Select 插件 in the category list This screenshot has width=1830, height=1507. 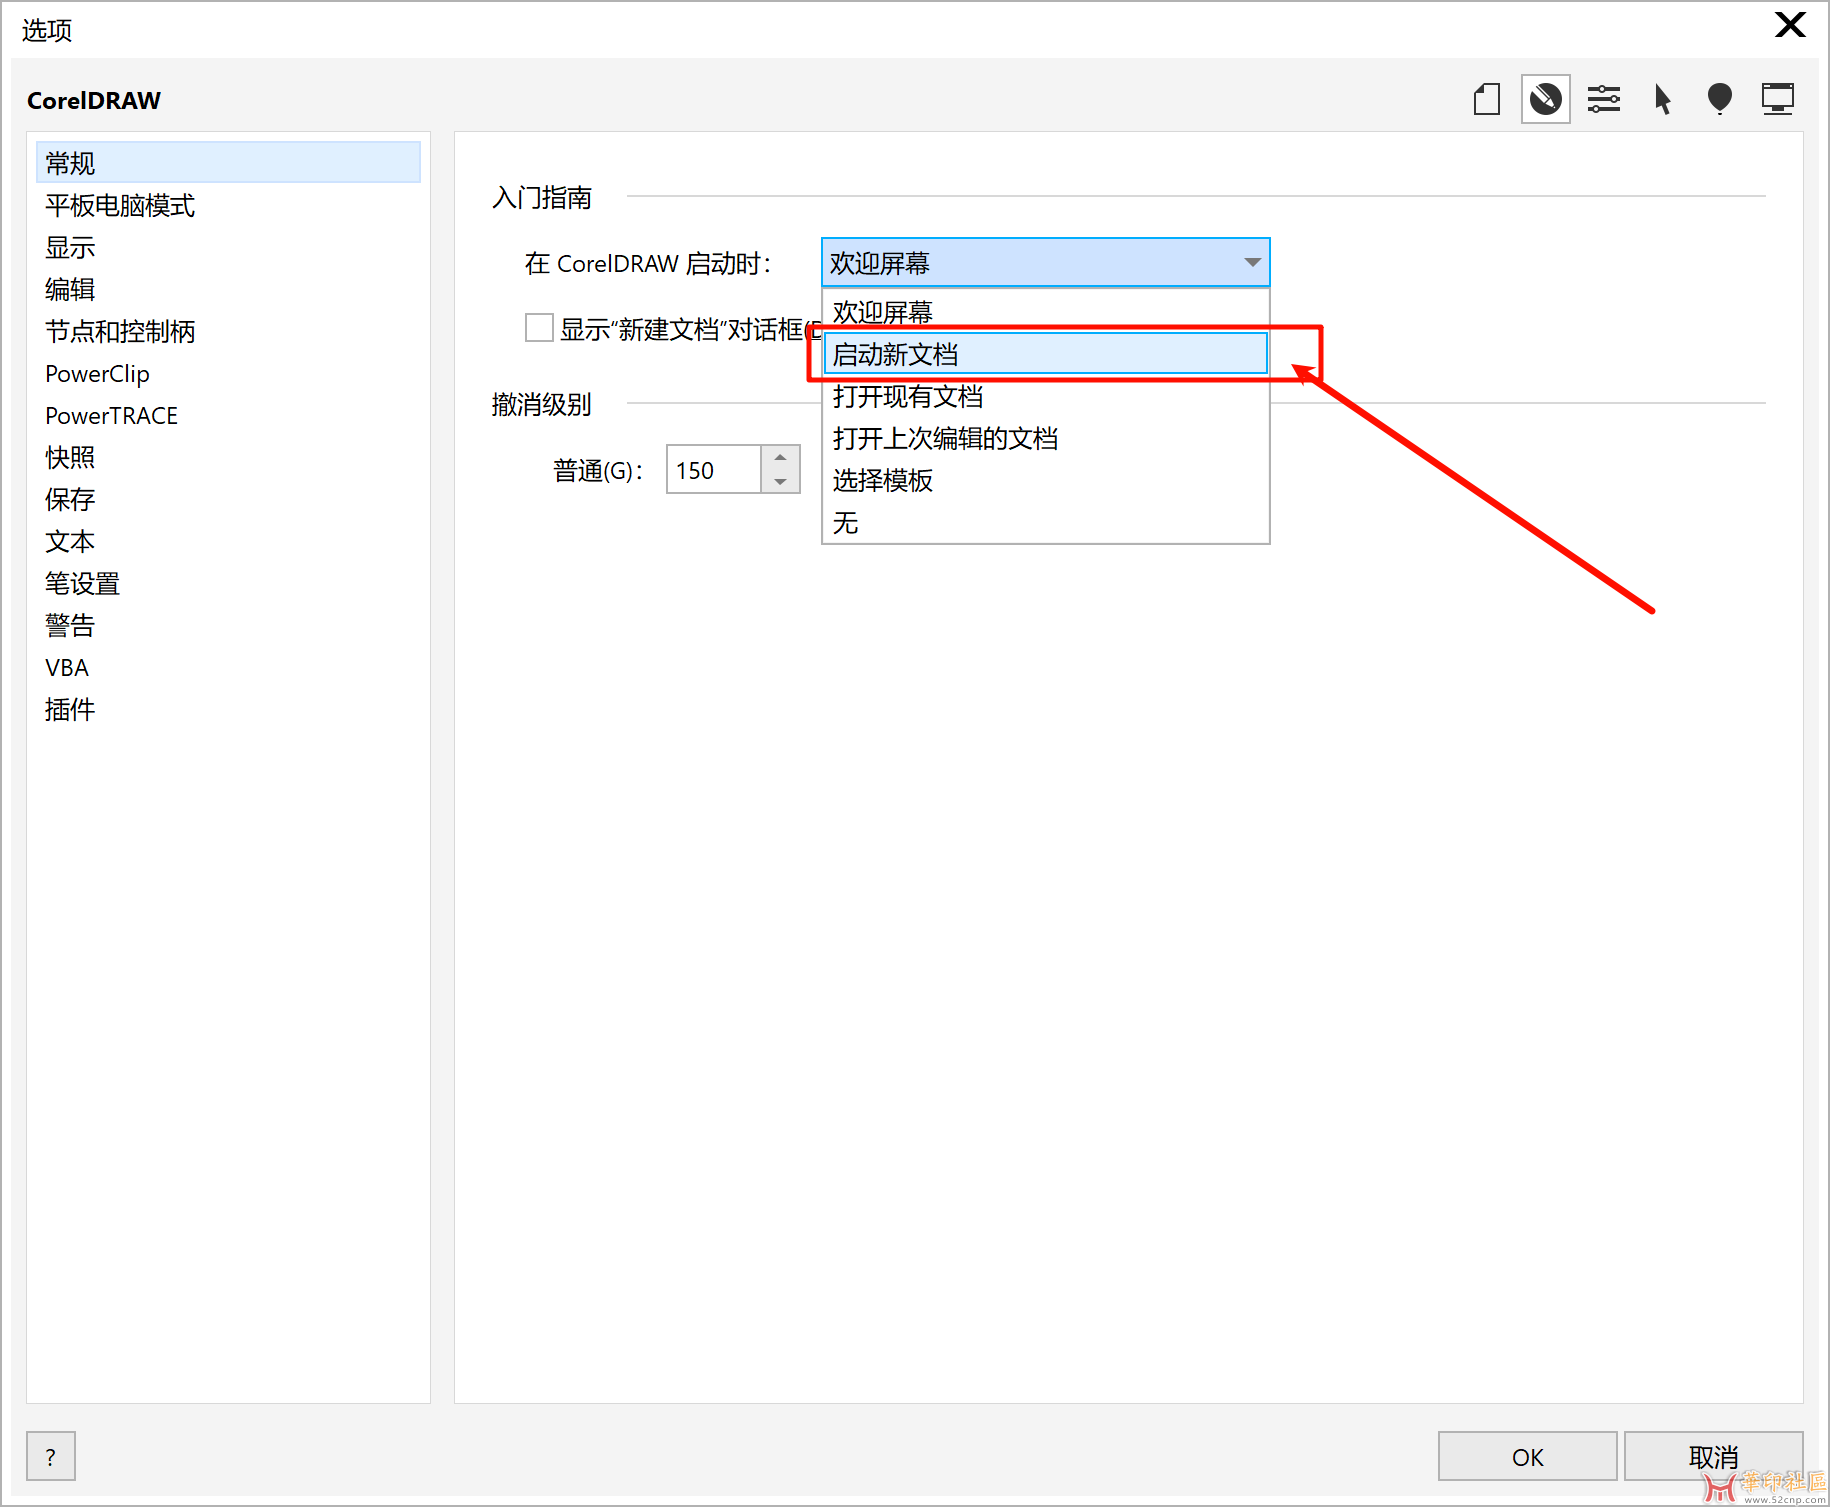(x=228, y=709)
